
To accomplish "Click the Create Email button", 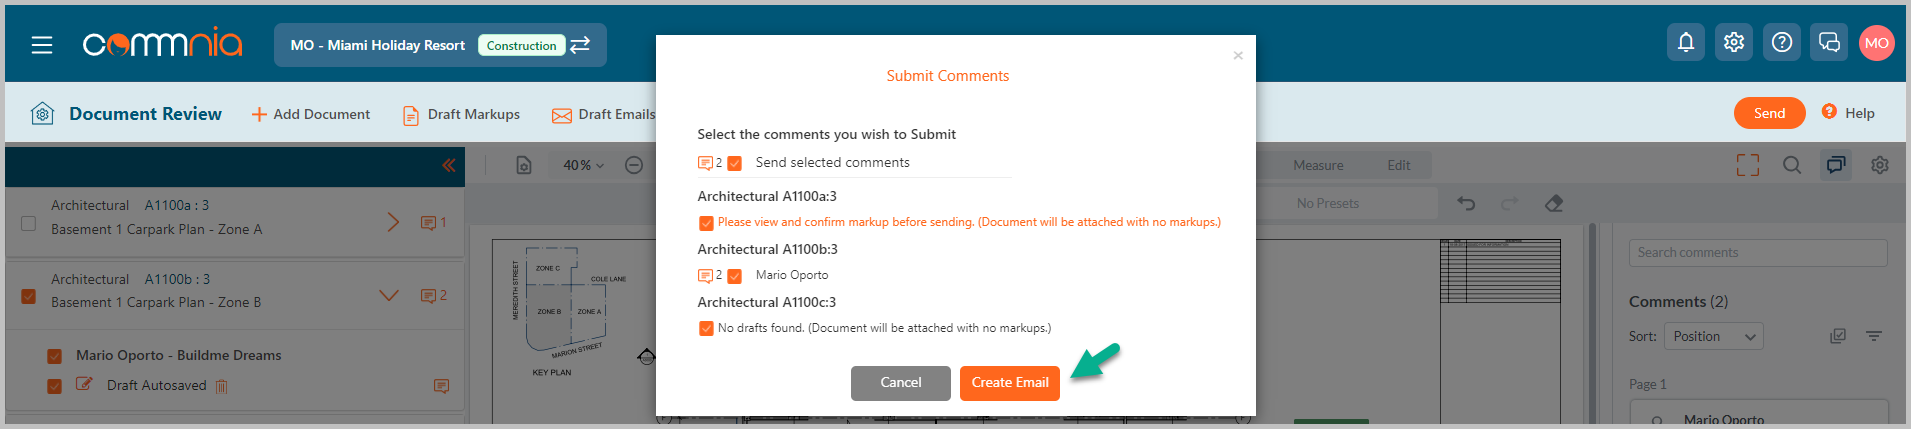I will point(1010,383).
